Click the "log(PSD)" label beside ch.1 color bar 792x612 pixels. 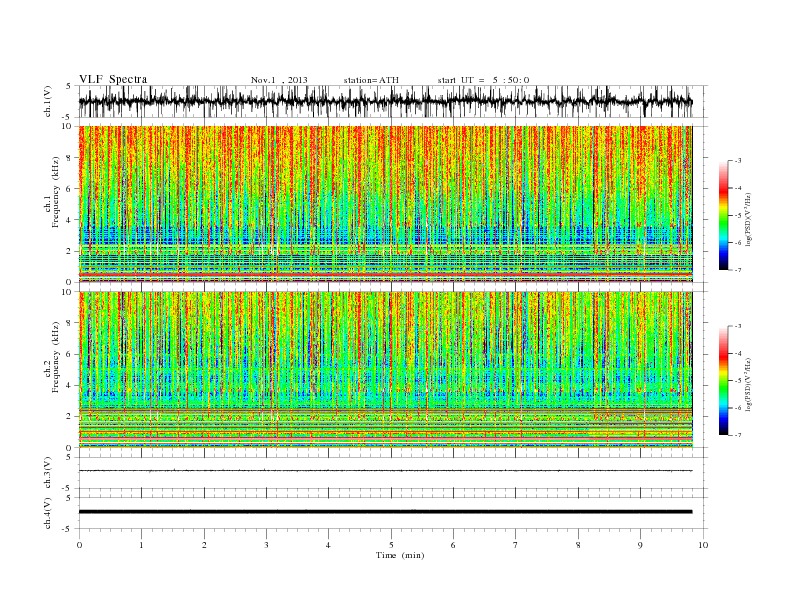[x=749, y=218]
